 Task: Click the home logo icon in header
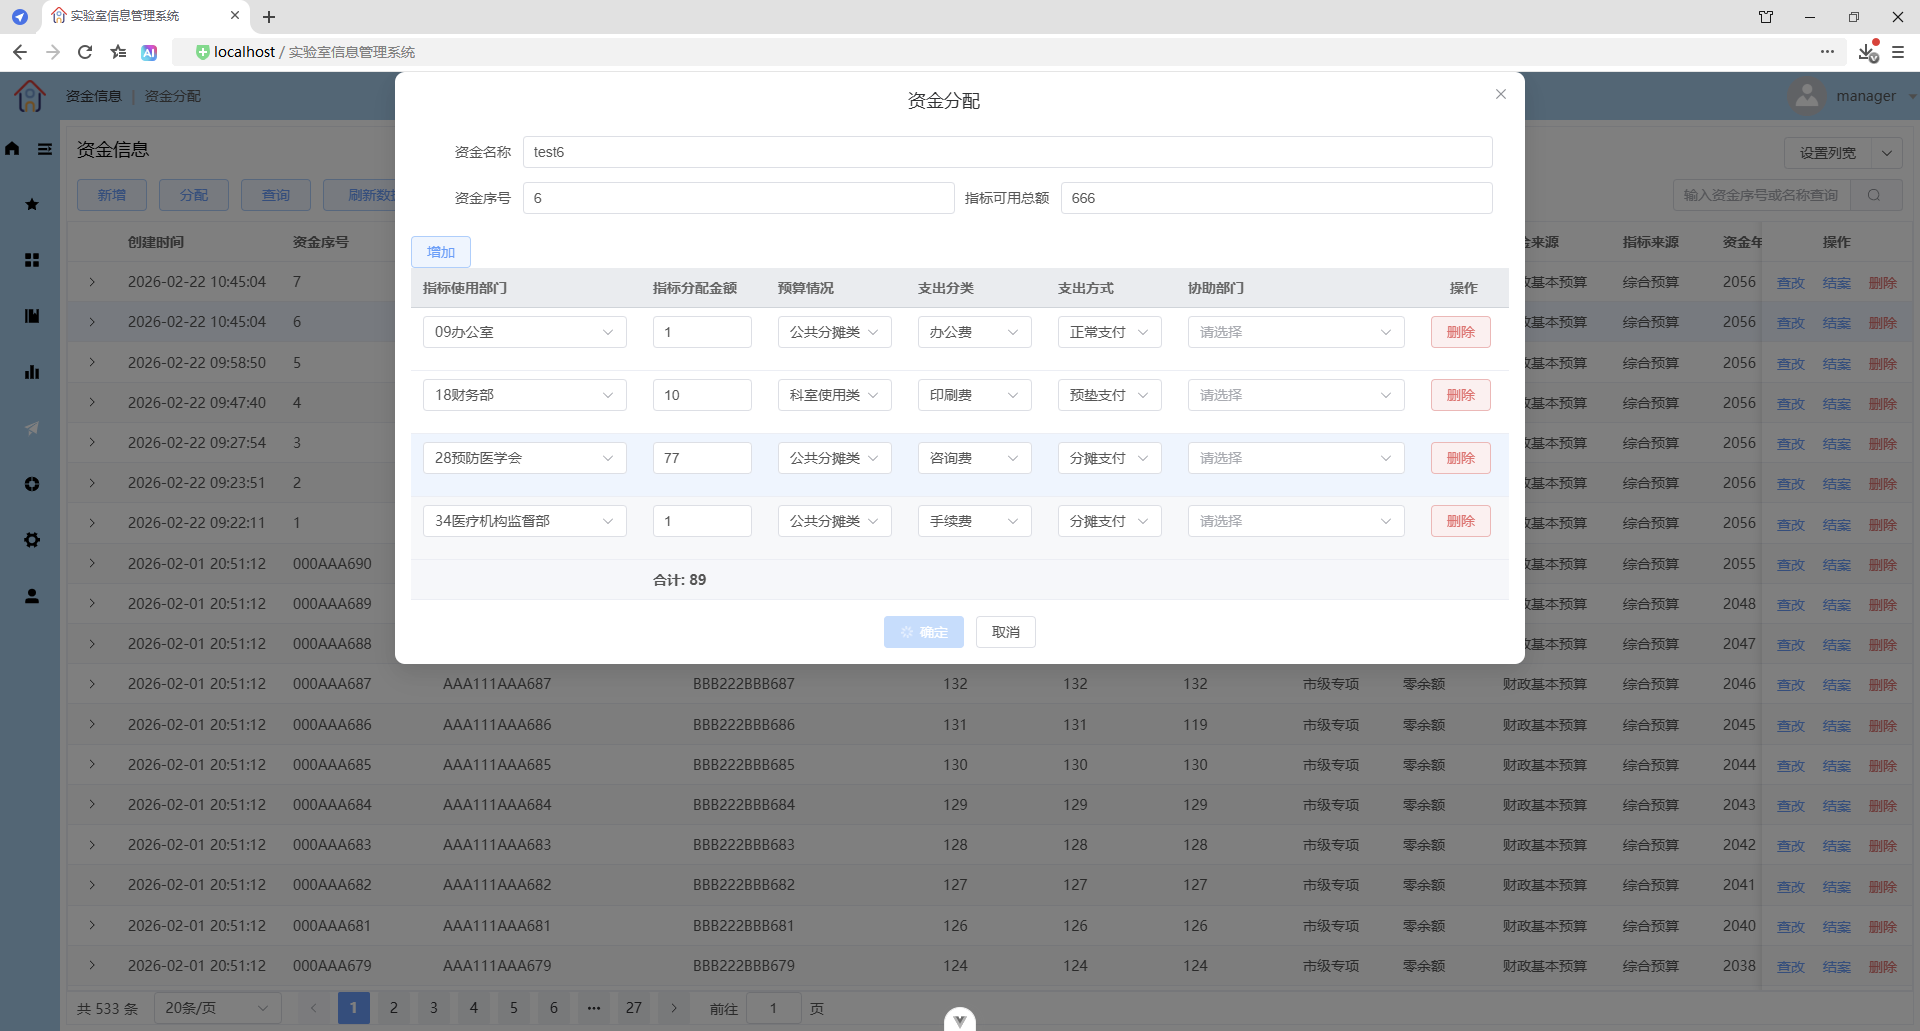point(30,96)
